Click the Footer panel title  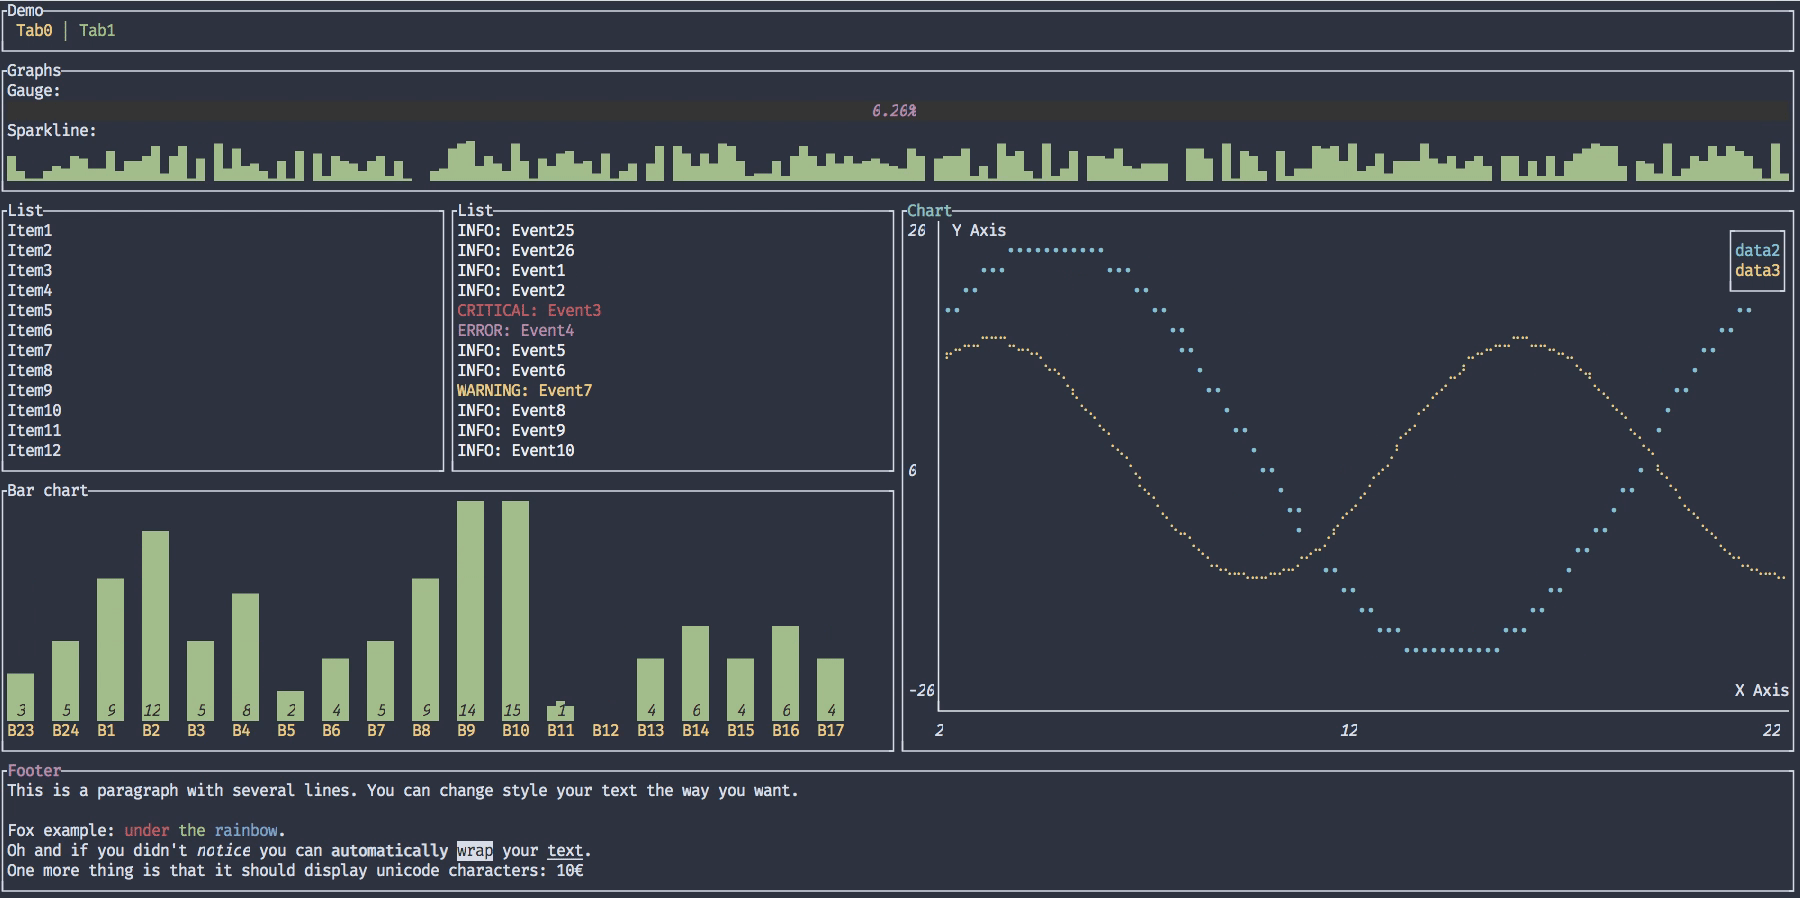34,771
